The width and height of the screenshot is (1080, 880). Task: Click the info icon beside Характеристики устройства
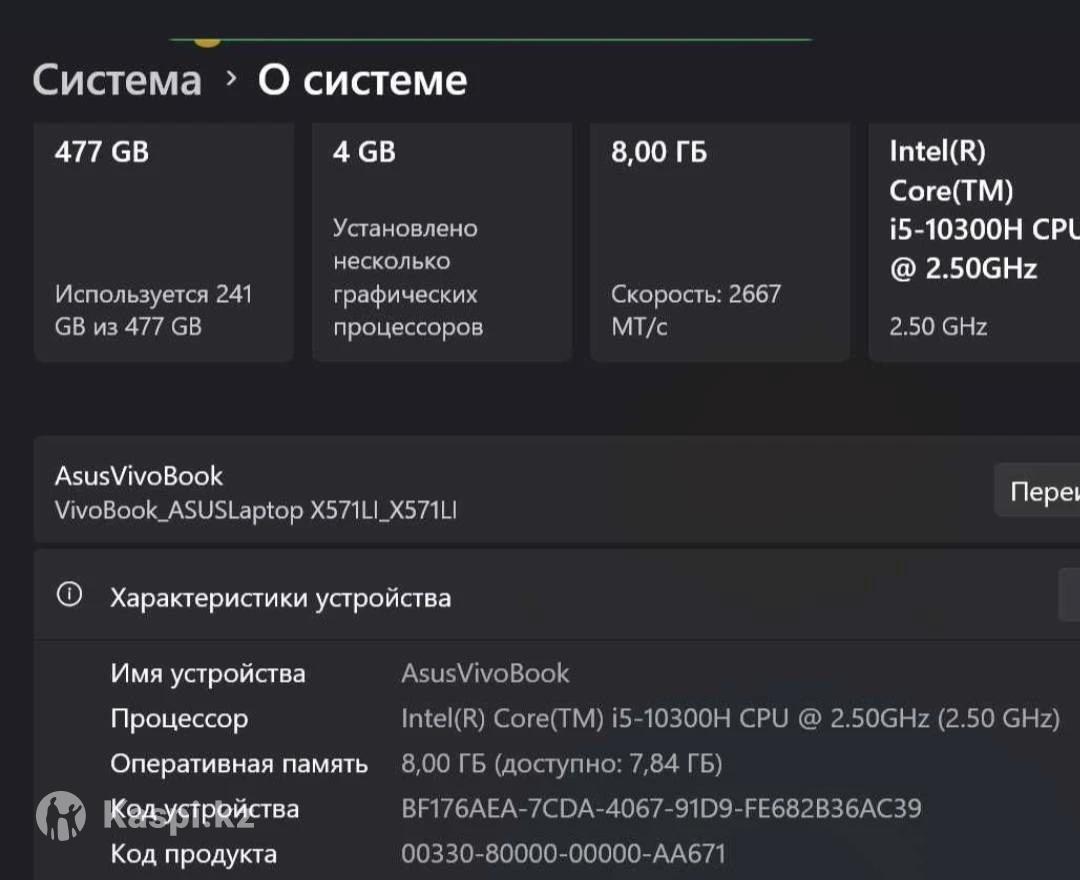tap(69, 595)
